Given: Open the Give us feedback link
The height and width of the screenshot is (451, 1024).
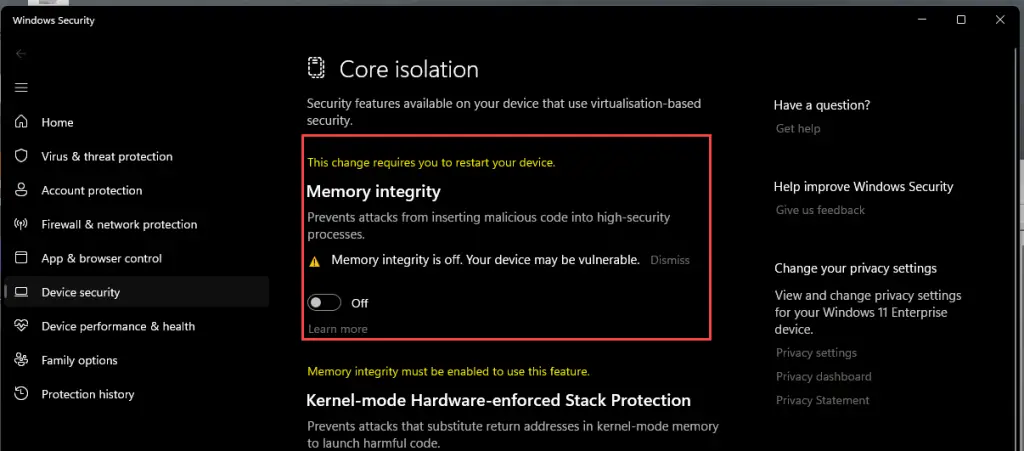Looking at the screenshot, I should [x=820, y=210].
